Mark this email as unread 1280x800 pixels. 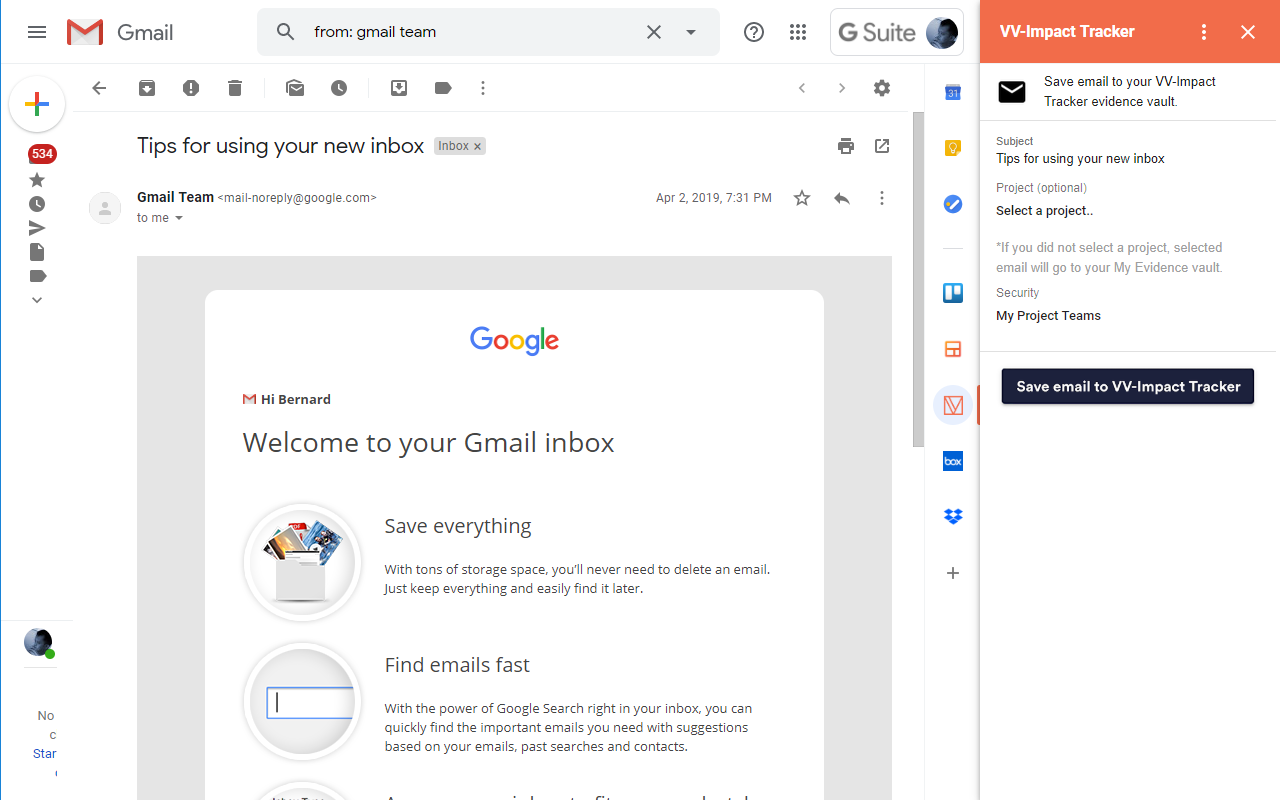pyautogui.click(x=295, y=88)
